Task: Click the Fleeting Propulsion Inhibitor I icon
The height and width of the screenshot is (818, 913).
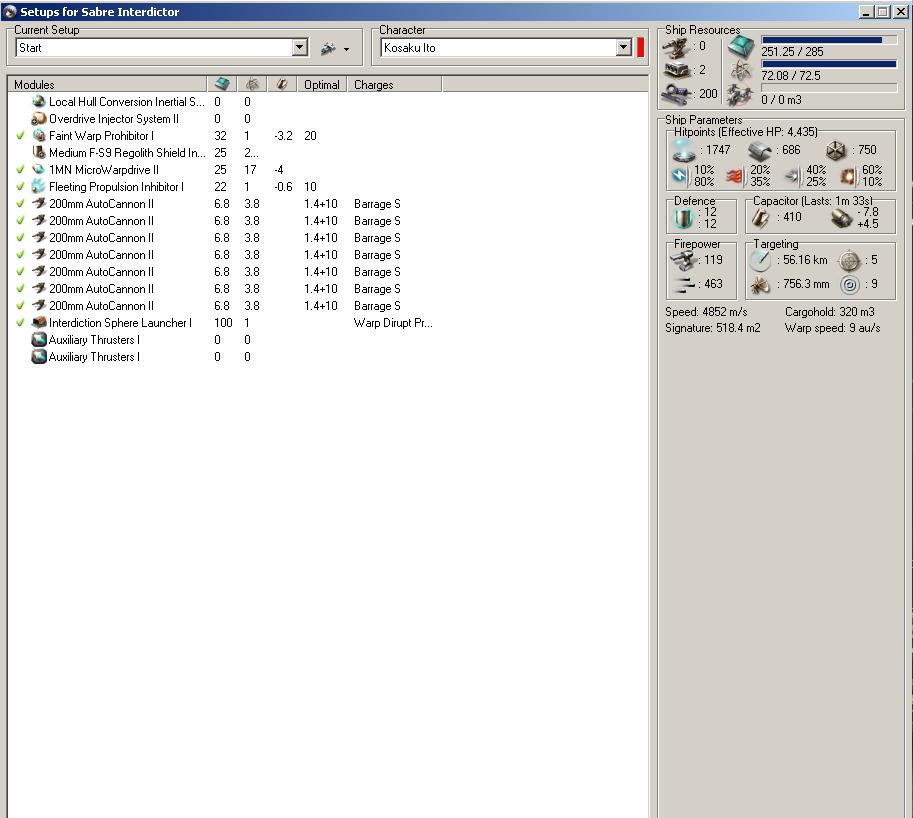Action: click(x=39, y=186)
